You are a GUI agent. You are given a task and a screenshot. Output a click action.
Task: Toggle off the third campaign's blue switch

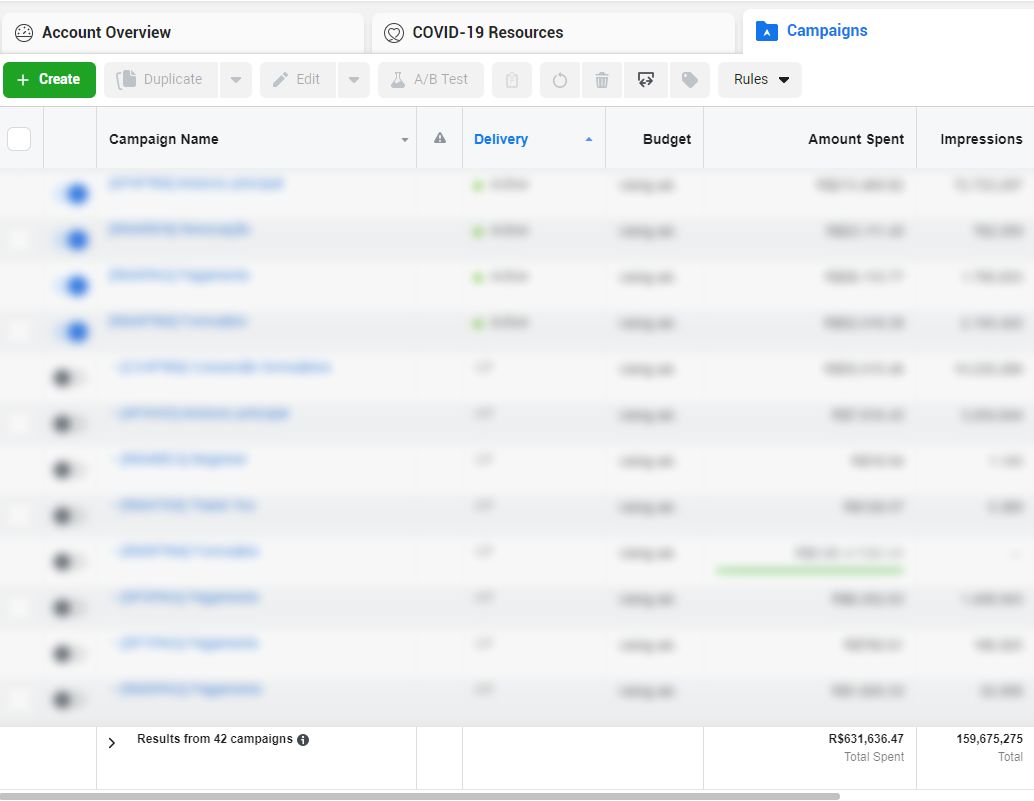[x=71, y=286]
